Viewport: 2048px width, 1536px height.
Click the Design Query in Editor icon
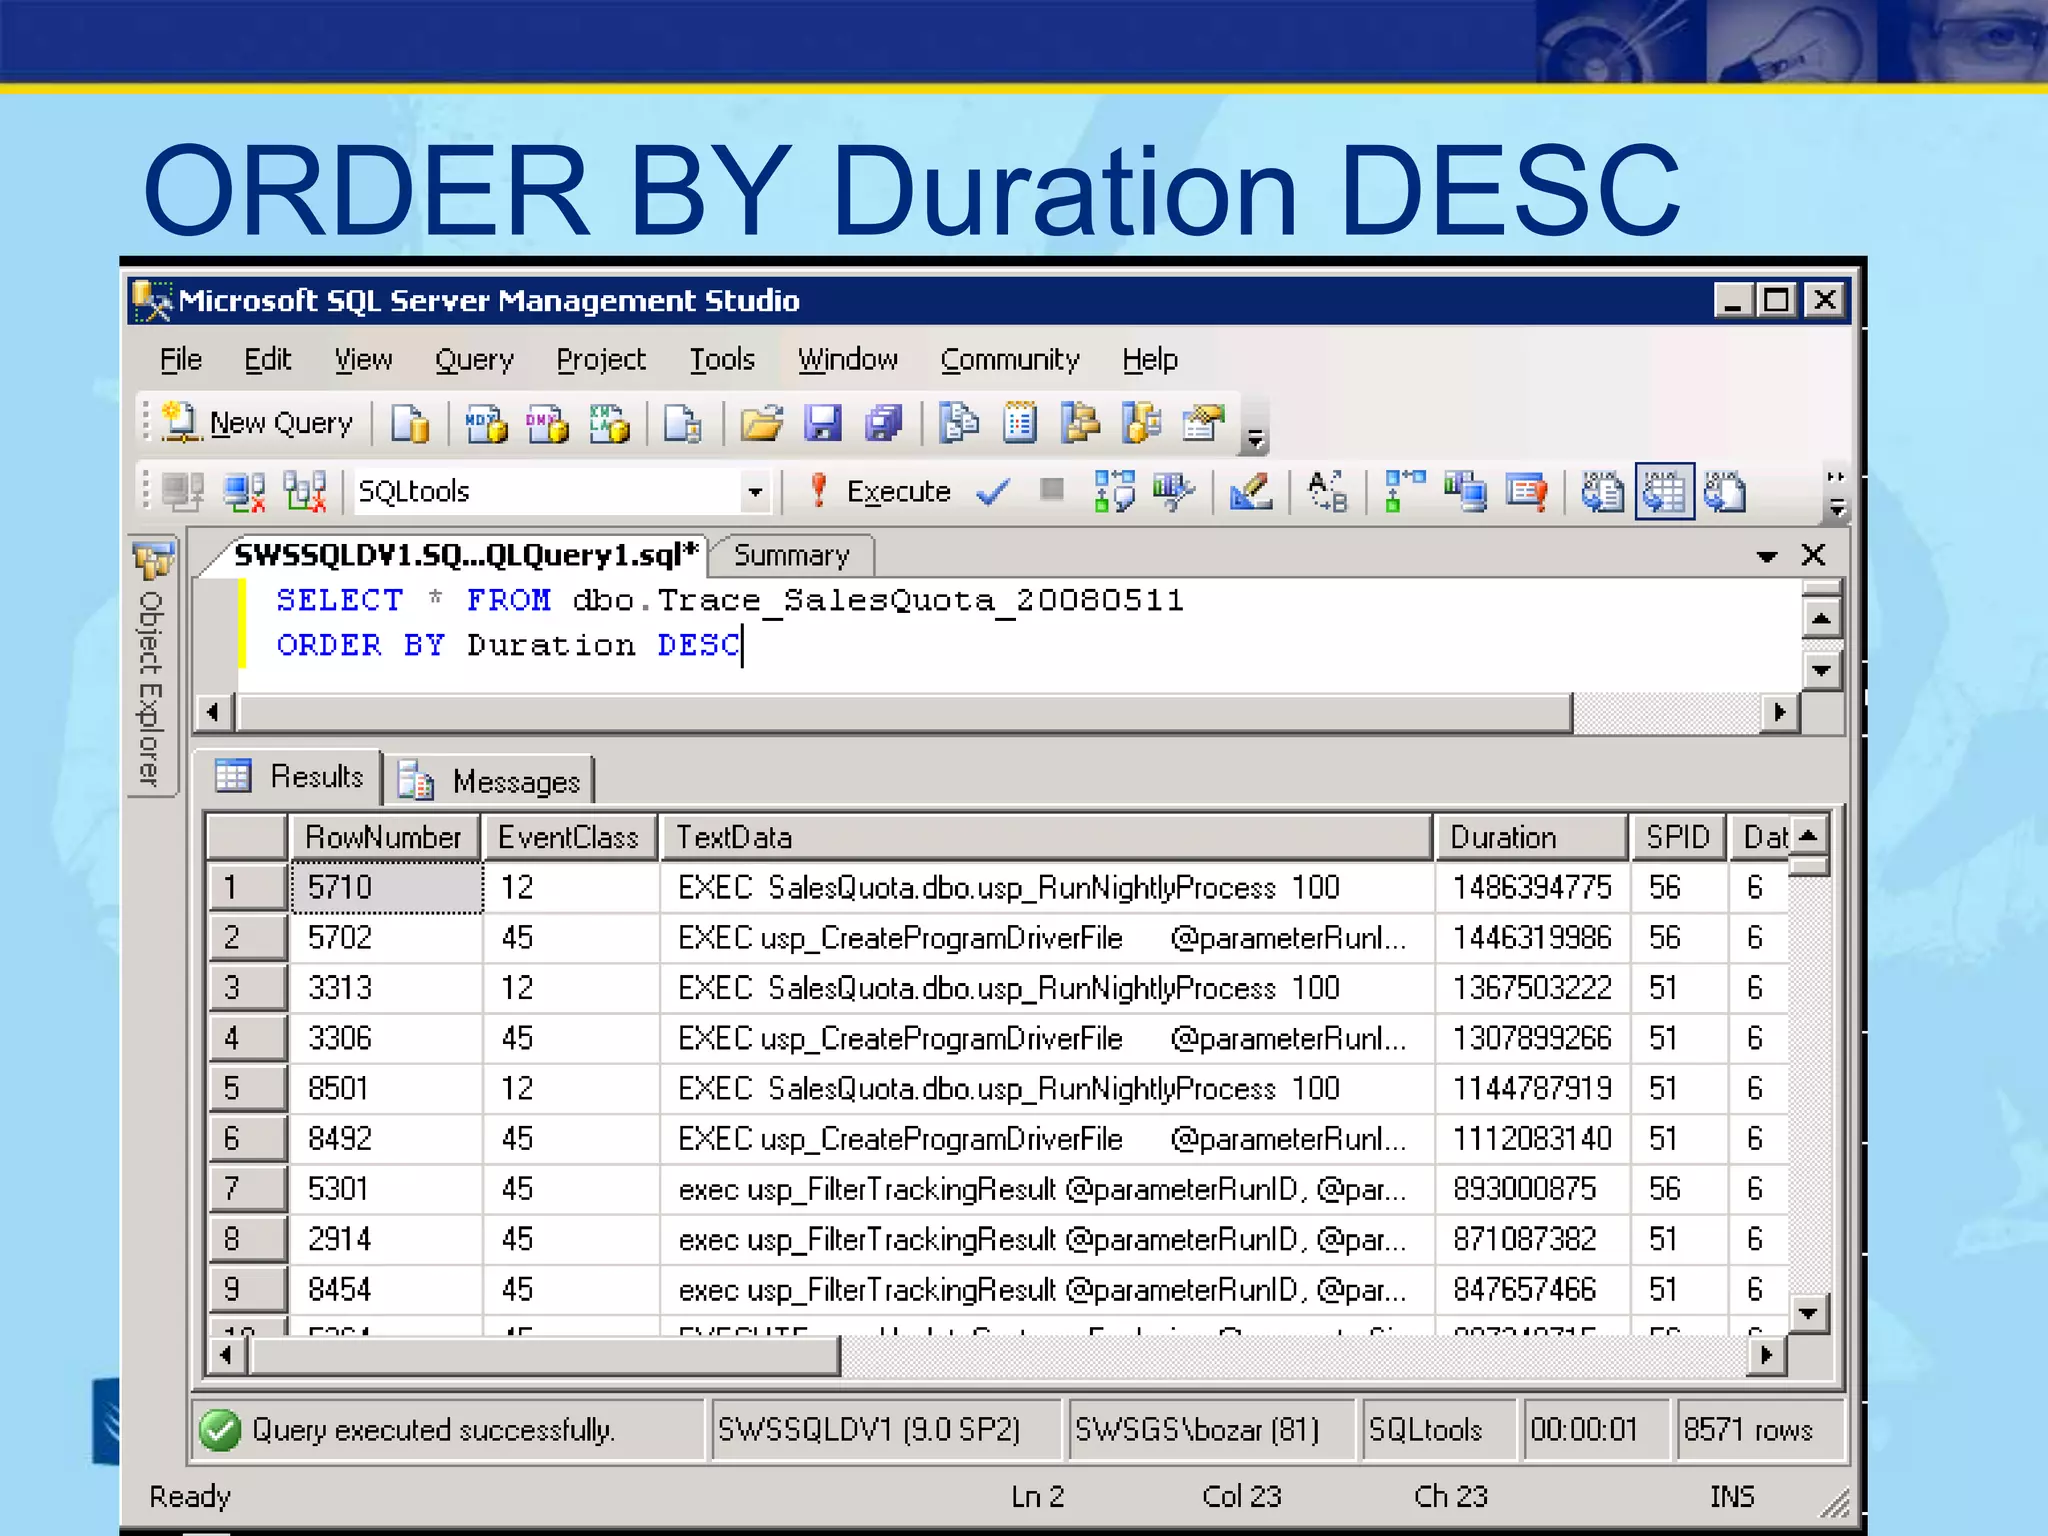1250,491
